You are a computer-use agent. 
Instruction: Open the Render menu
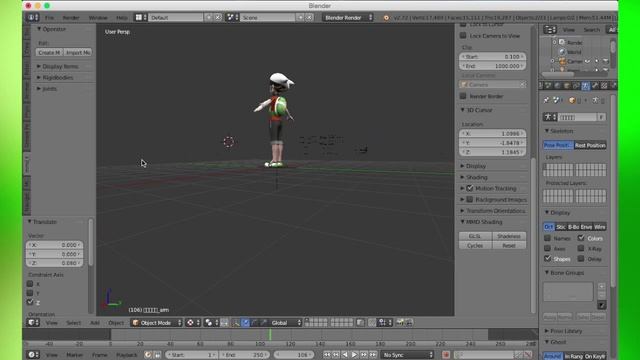point(71,18)
